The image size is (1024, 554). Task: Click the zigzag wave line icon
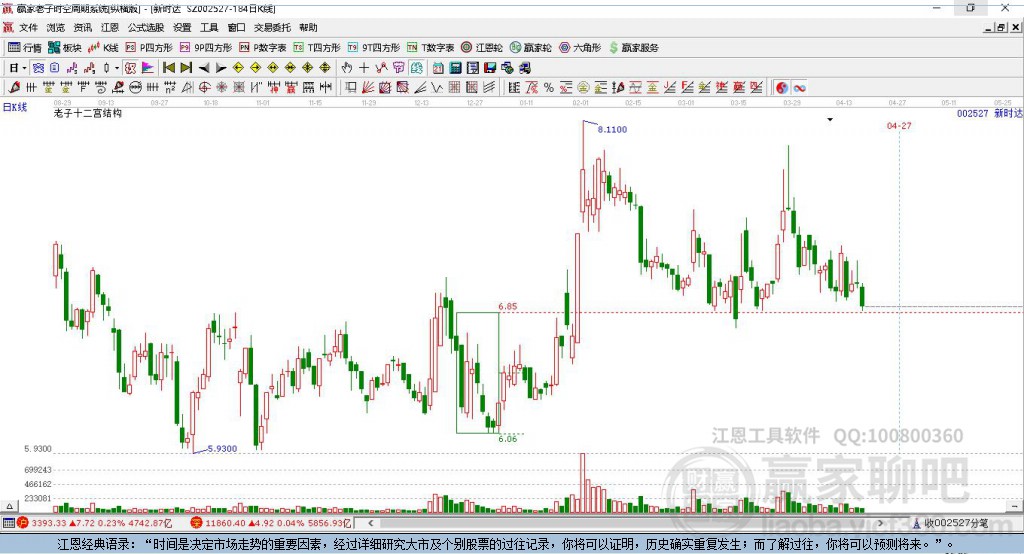click(436, 87)
